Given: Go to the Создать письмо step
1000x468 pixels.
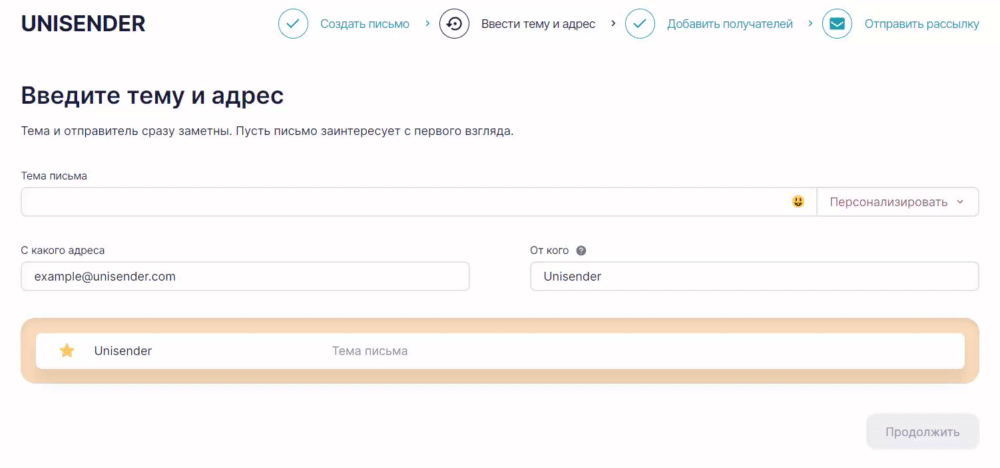Looking at the screenshot, I should pos(365,24).
